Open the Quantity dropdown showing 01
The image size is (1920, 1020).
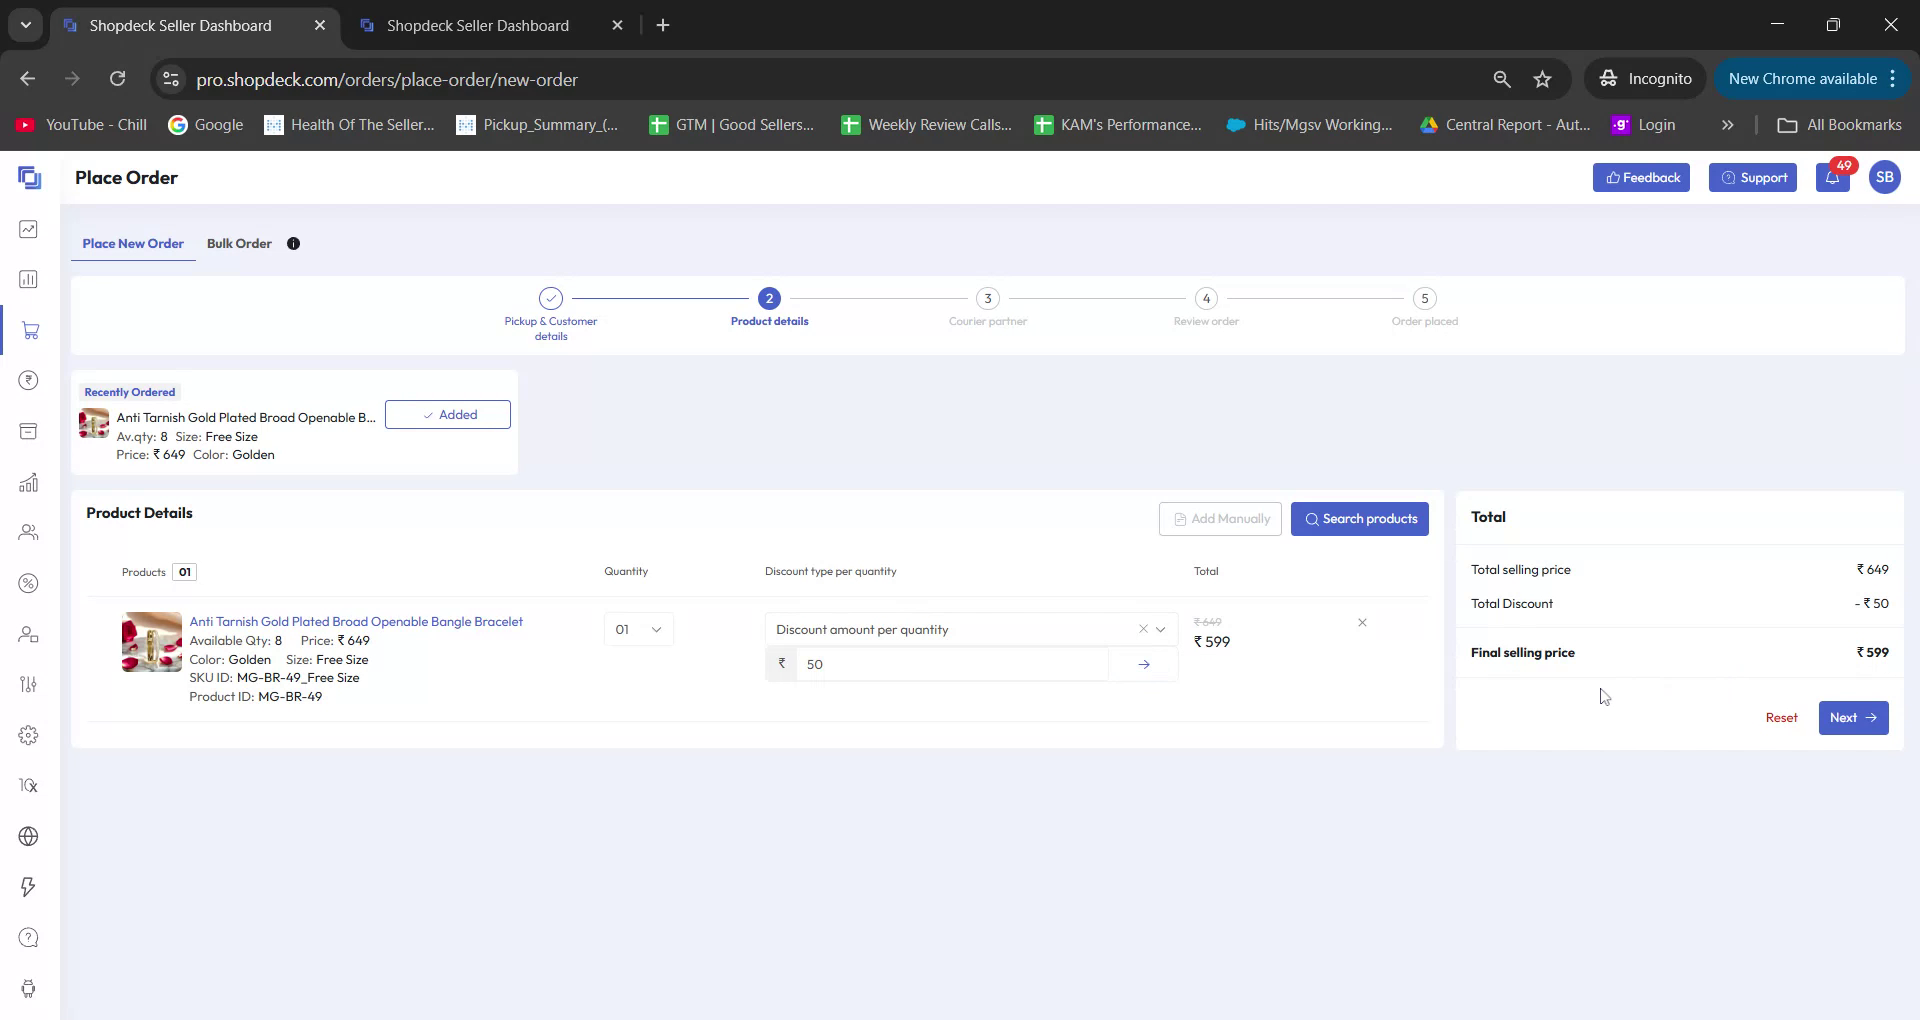[x=638, y=629]
